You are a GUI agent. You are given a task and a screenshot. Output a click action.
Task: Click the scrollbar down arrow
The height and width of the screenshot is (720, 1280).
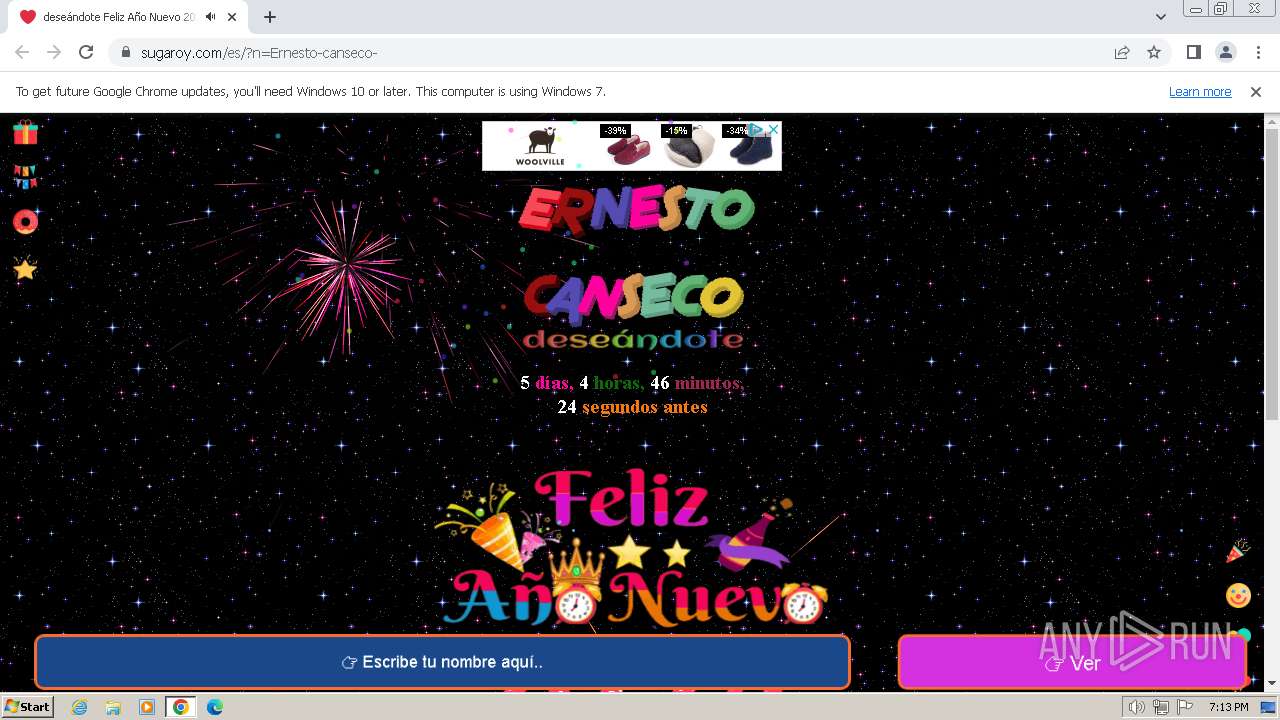1272,684
